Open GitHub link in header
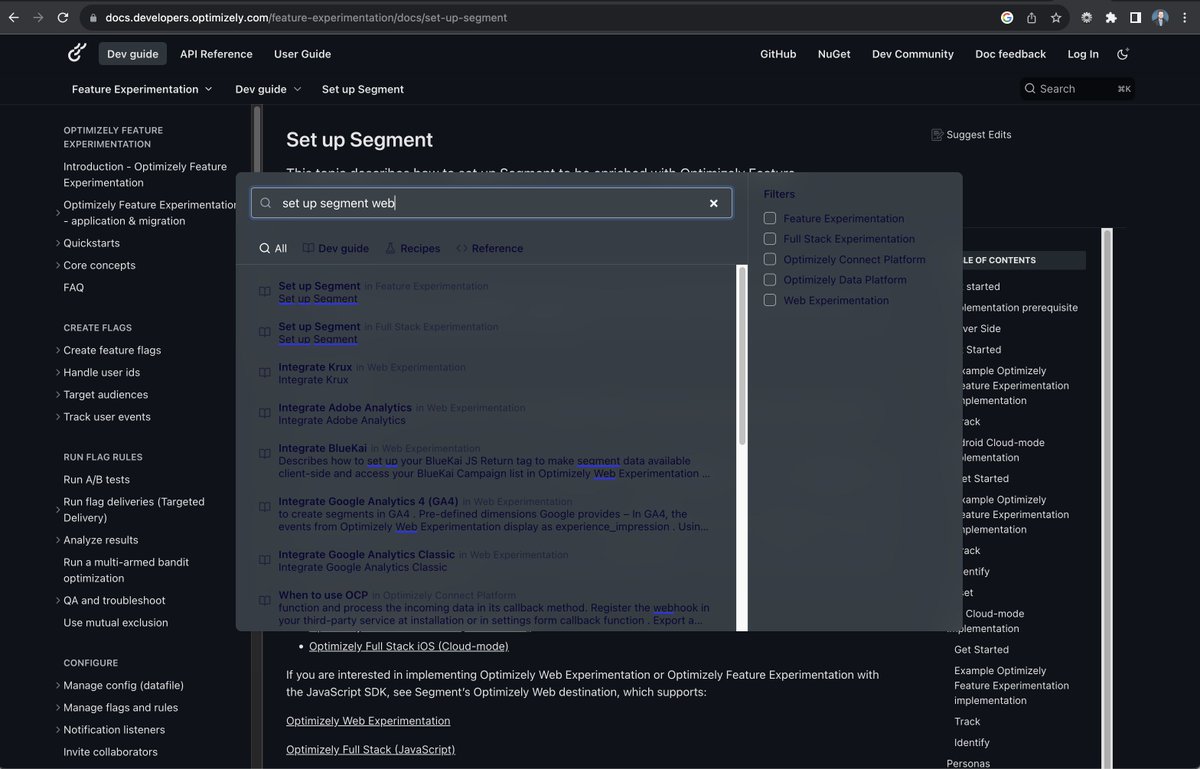 (x=778, y=54)
